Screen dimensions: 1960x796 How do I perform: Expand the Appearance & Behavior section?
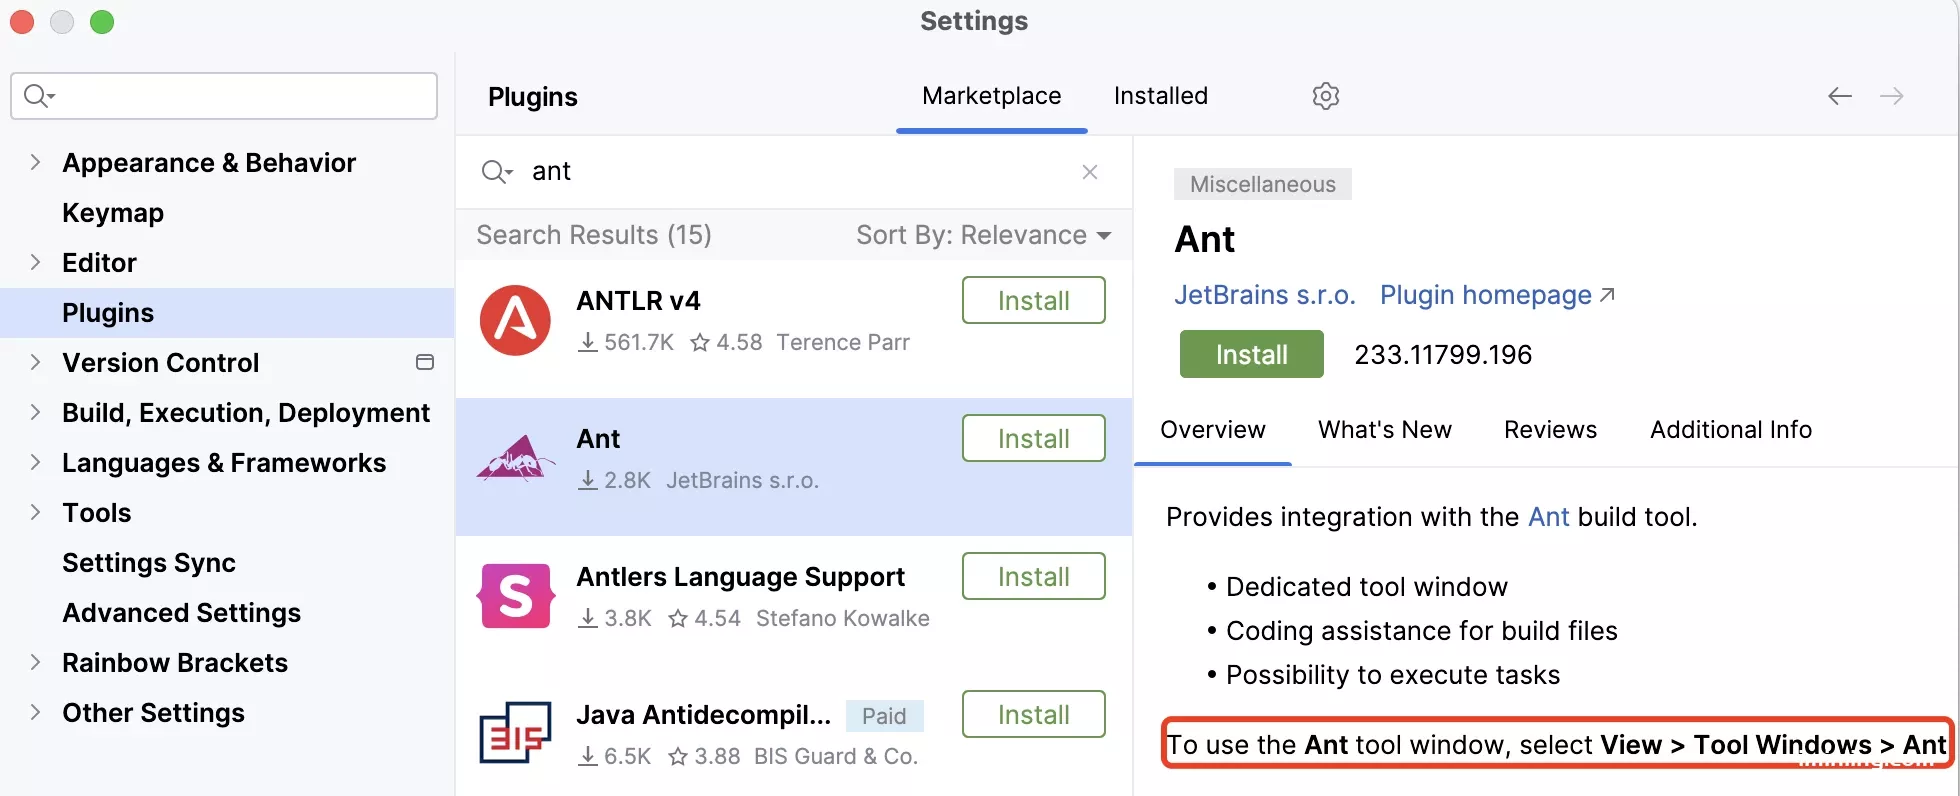coord(35,162)
